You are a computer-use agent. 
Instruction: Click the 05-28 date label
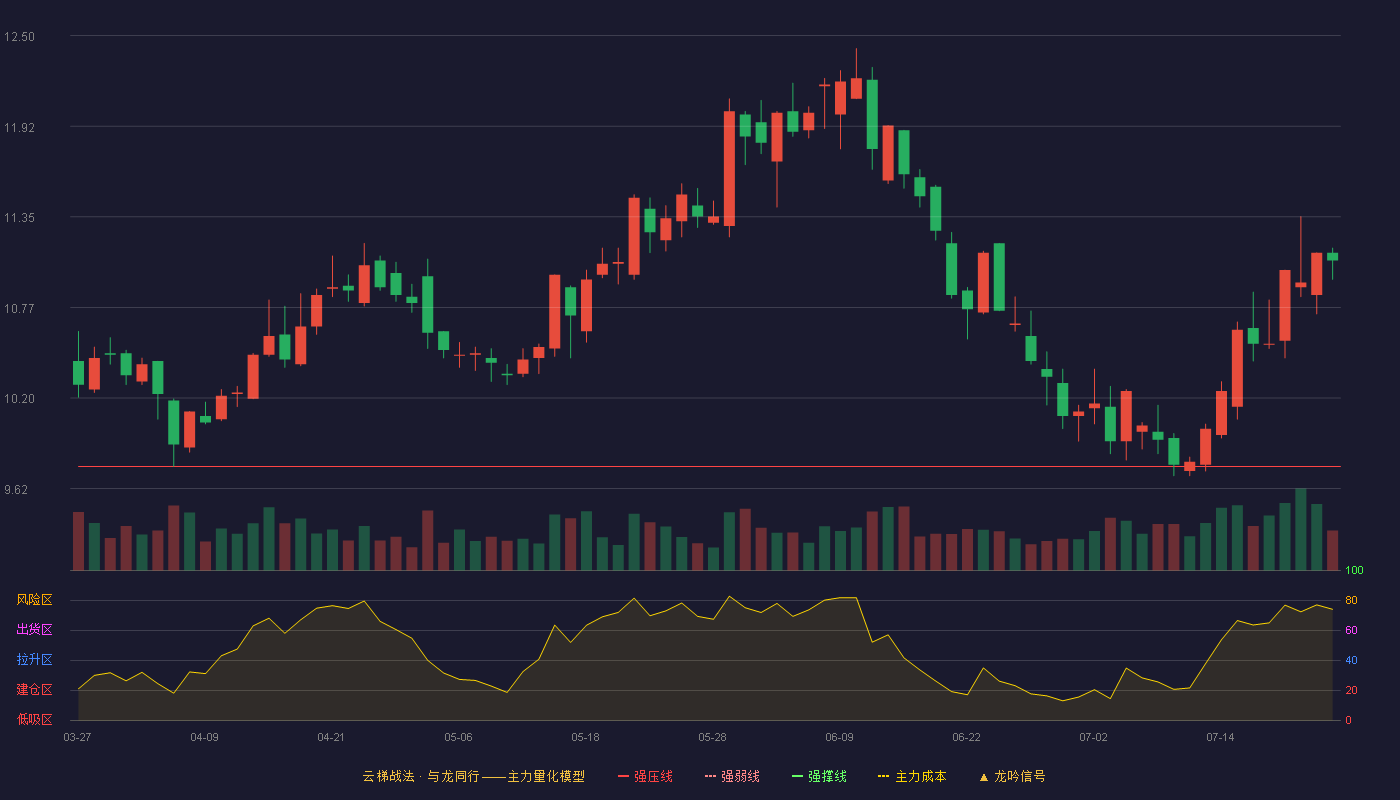tap(712, 737)
